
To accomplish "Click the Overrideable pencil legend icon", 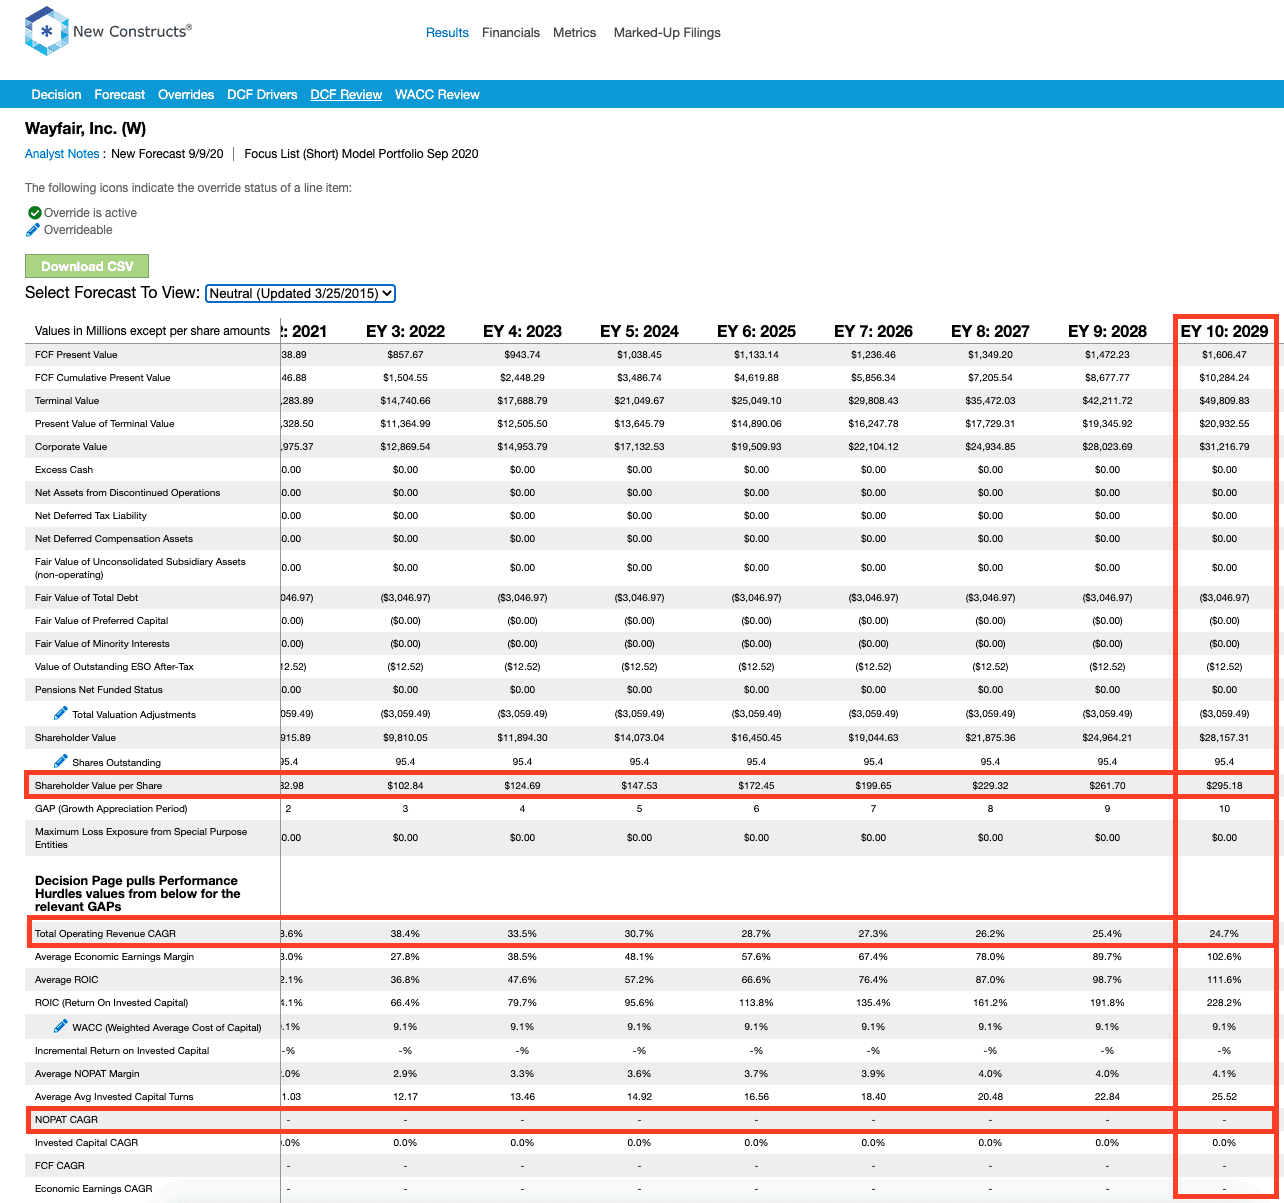I will pos(33,230).
